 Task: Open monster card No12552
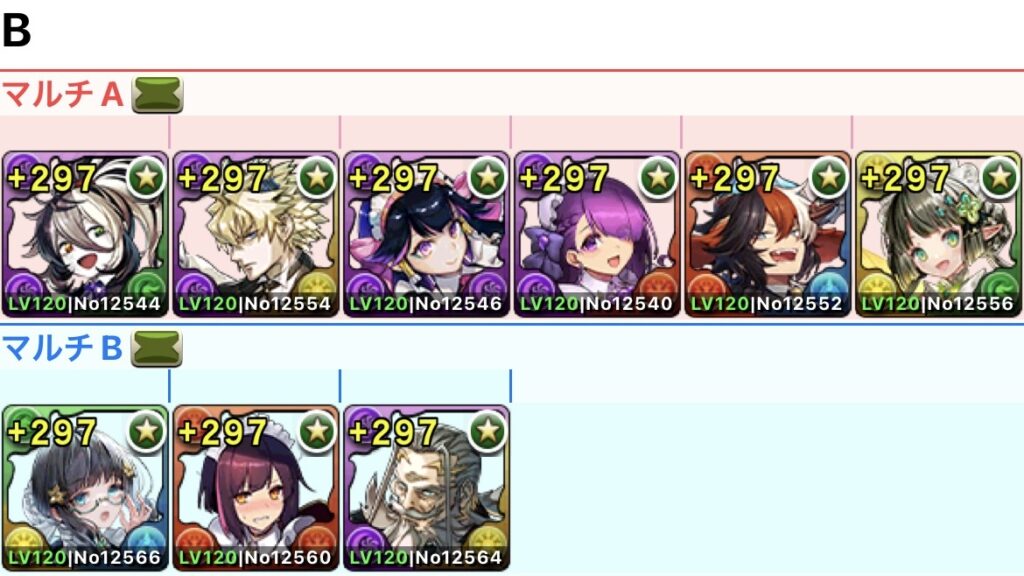point(768,234)
